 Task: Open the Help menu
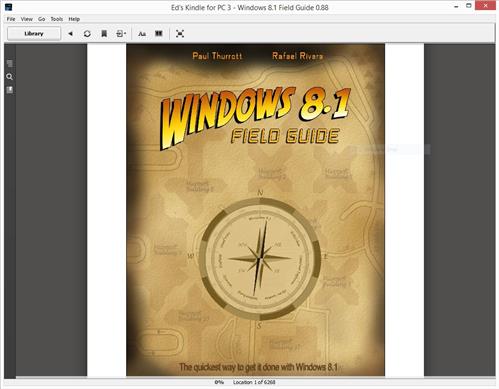74,19
